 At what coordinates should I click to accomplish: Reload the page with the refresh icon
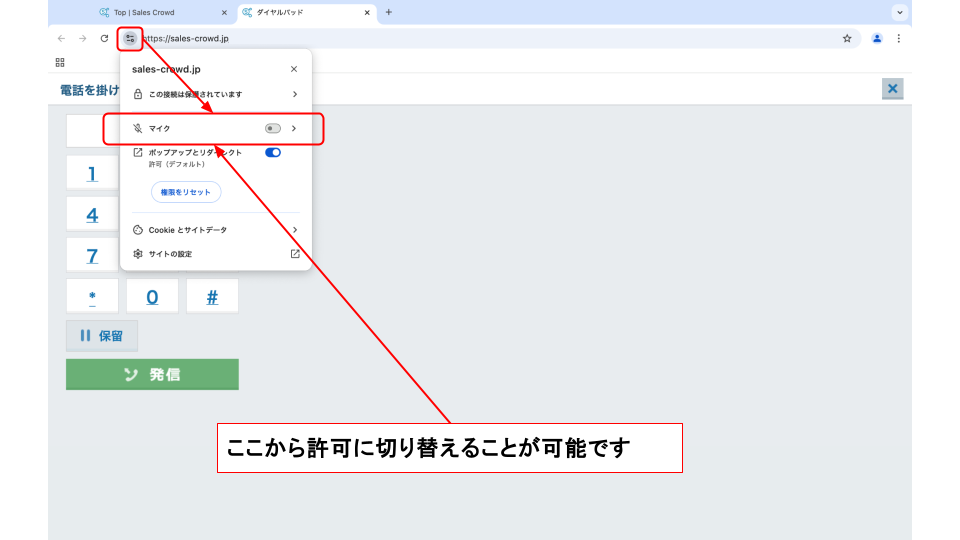click(x=104, y=38)
